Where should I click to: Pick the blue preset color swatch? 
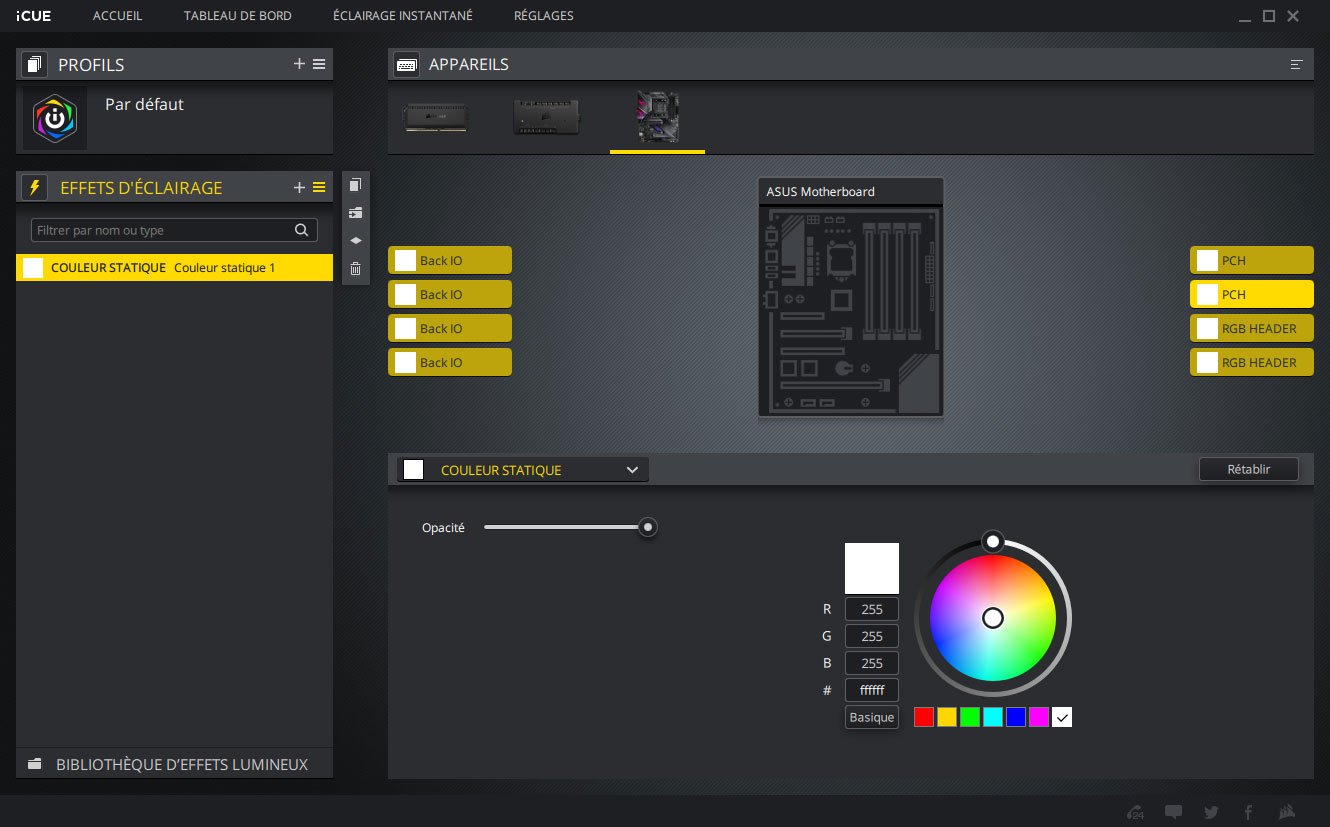[x=1016, y=717]
